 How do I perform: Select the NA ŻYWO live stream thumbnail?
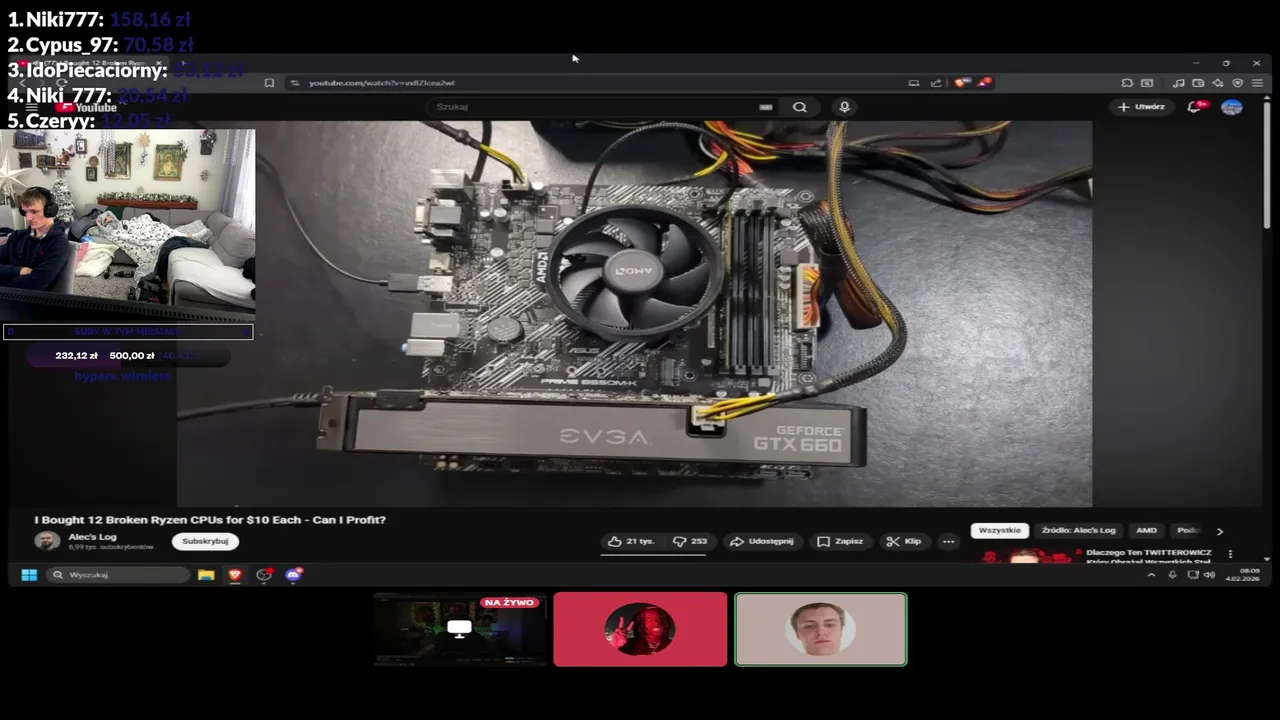pyautogui.click(x=460, y=630)
